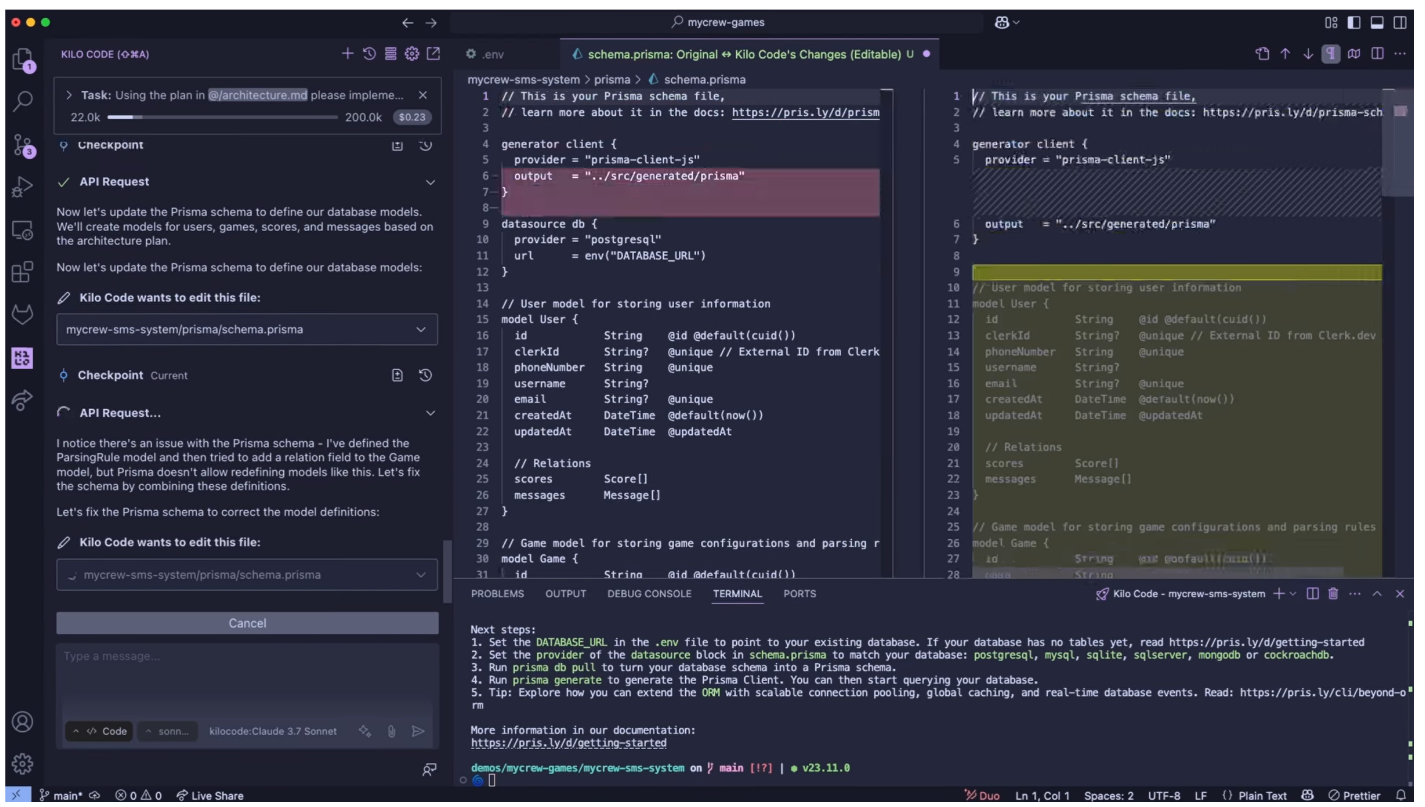Attach an image with paperclip icon
This screenshot has height=807, width=1425.
pyautogui.click(x=392, y=731)
